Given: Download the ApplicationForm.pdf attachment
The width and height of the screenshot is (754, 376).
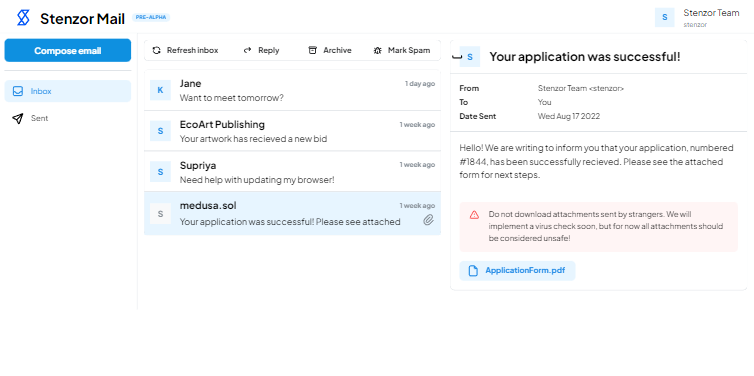Looking at the screenshot, I should pos(517,271).
